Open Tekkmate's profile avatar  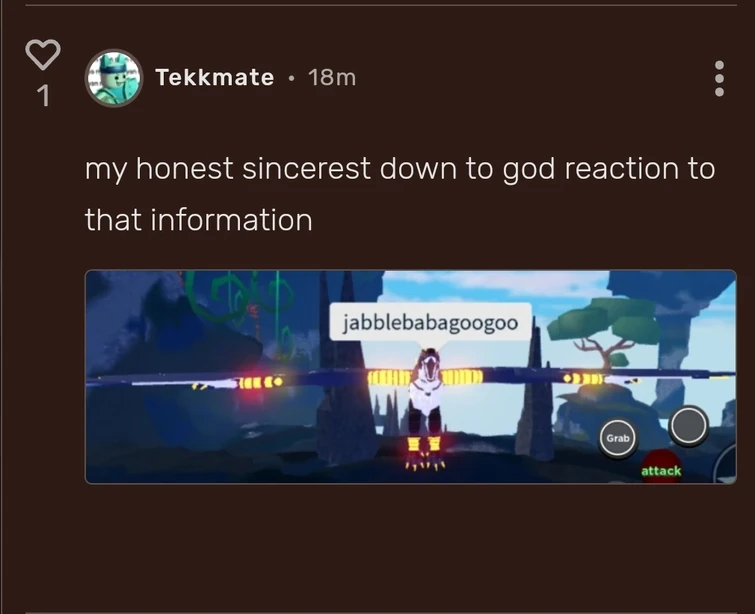coord(114,78)
